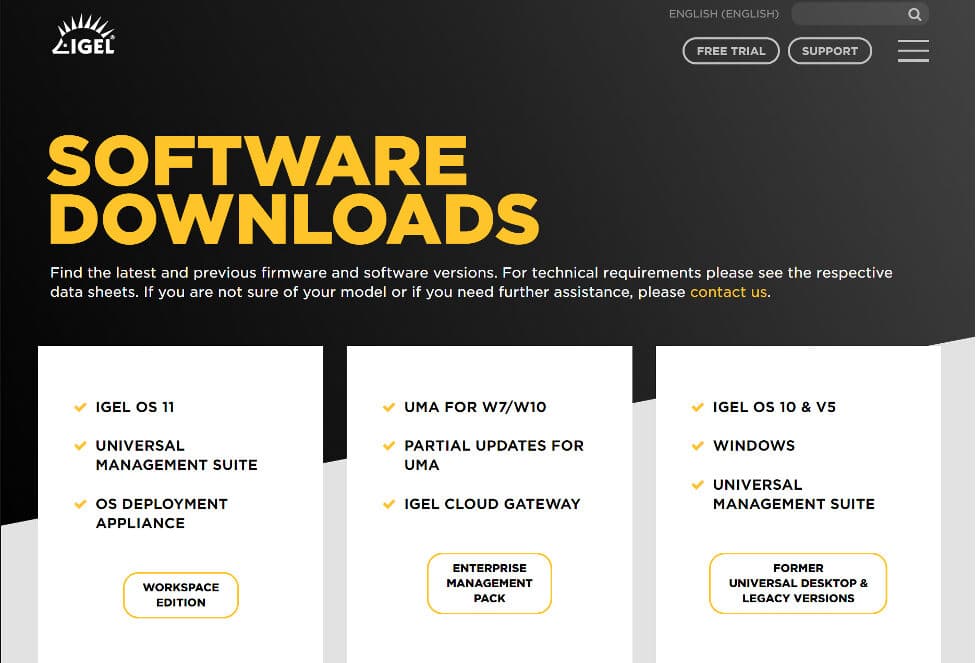977x663 pixels.
Task: Follow the contact us link
Action: tap(728, 292)
